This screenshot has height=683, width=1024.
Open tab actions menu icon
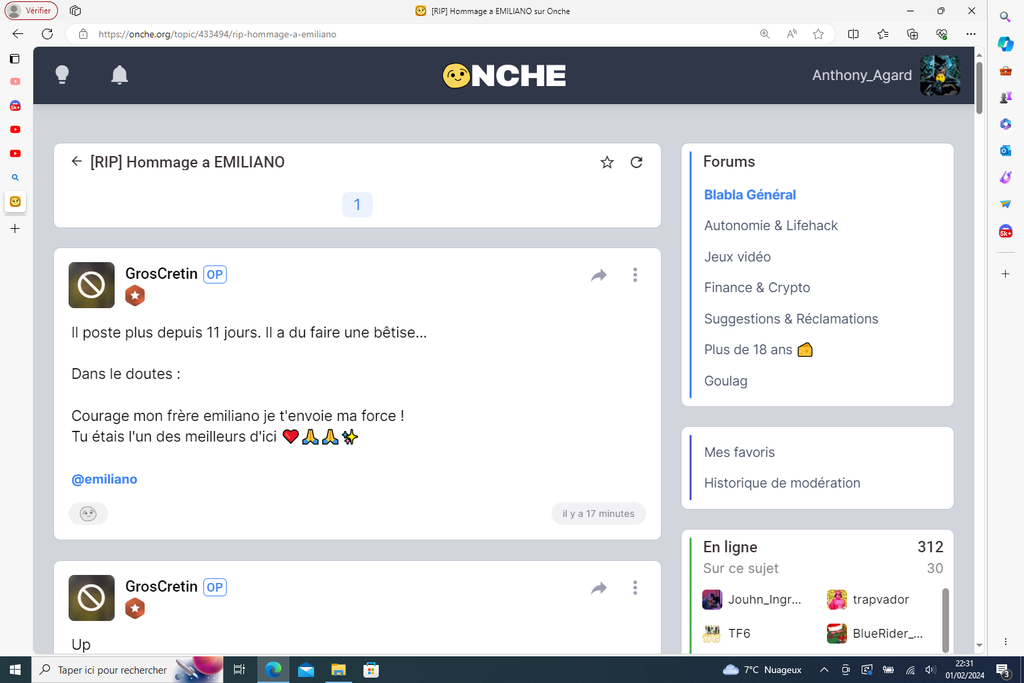[14, 59]
